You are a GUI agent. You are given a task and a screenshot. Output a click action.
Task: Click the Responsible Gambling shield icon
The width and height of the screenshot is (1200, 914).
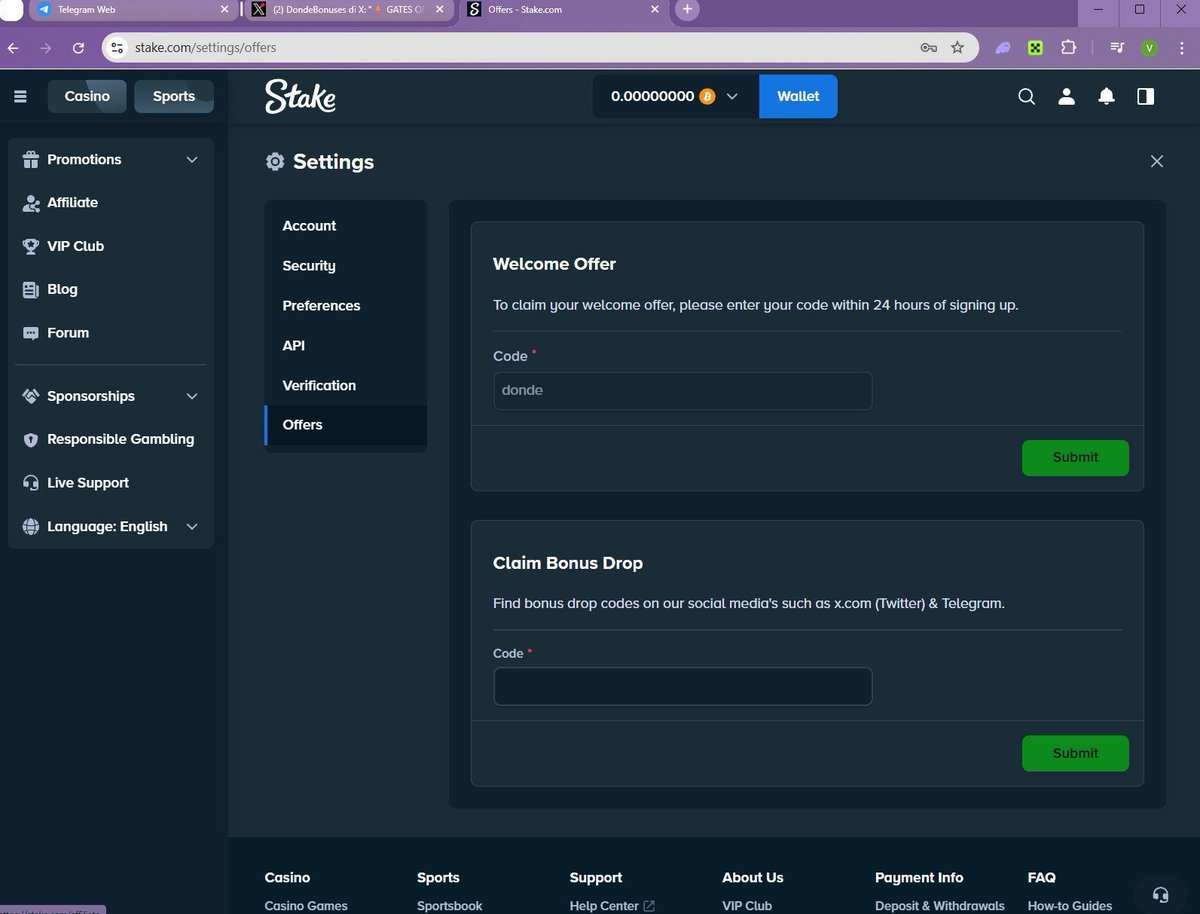[x=30, y=439]
